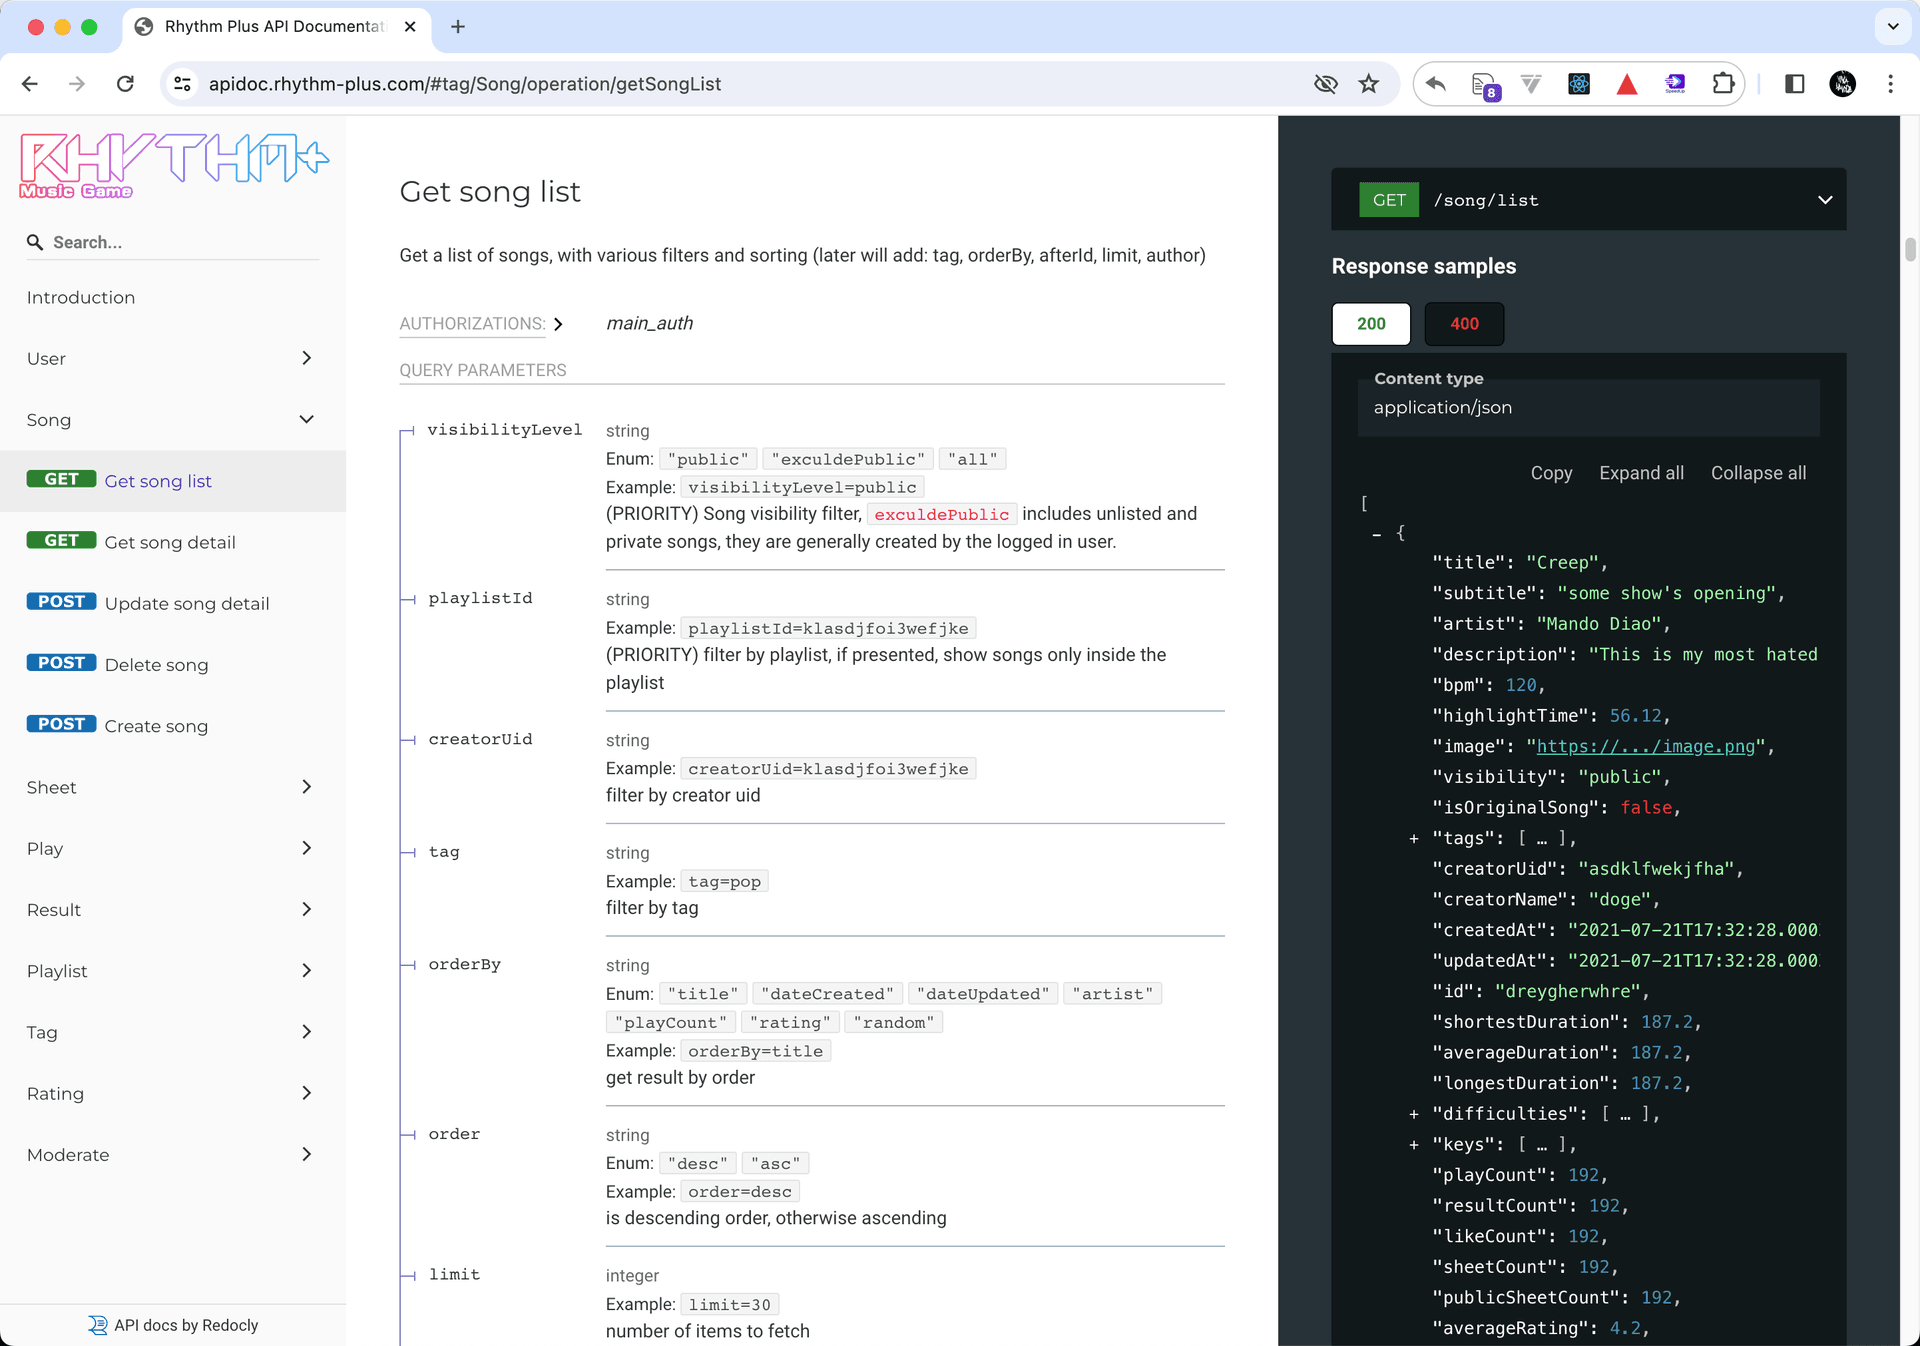Click the reply-arrow extension icon
The image size is (1920, 1346).
tap(1436, 84)
